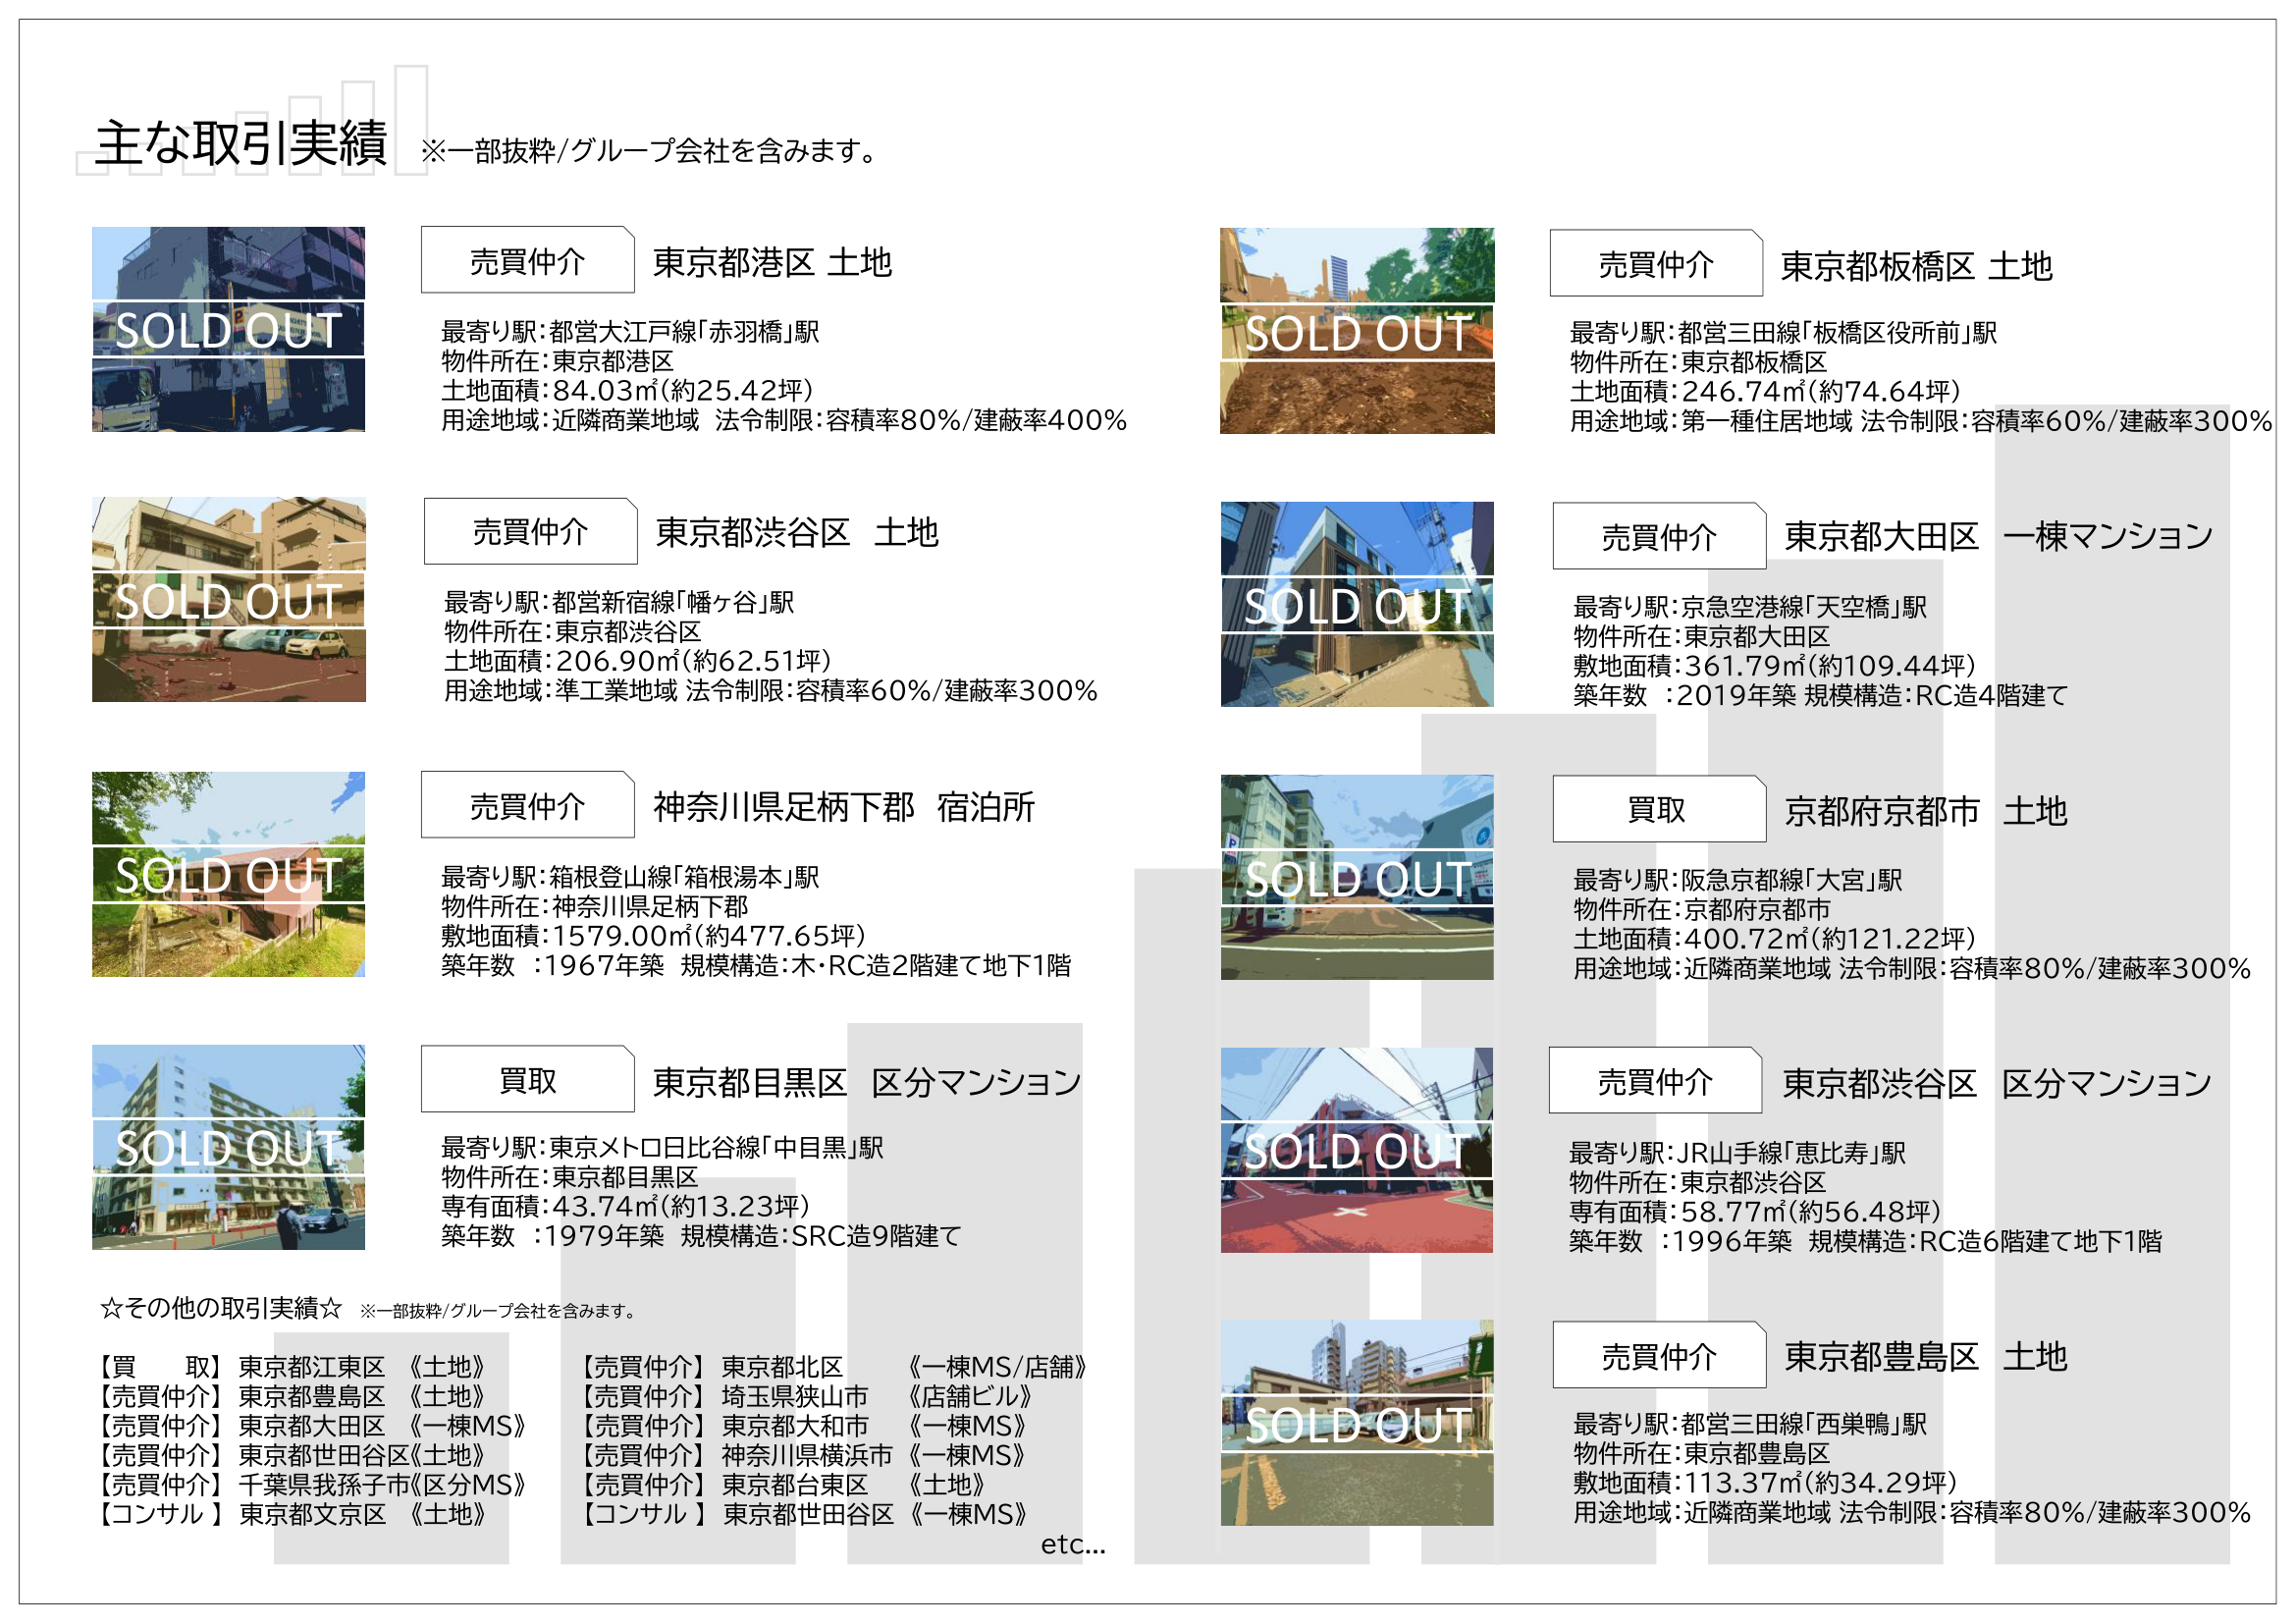Click the 恵比寿 区分マンション property photo
2296x1624 pixels.
click(1357, 1150)
